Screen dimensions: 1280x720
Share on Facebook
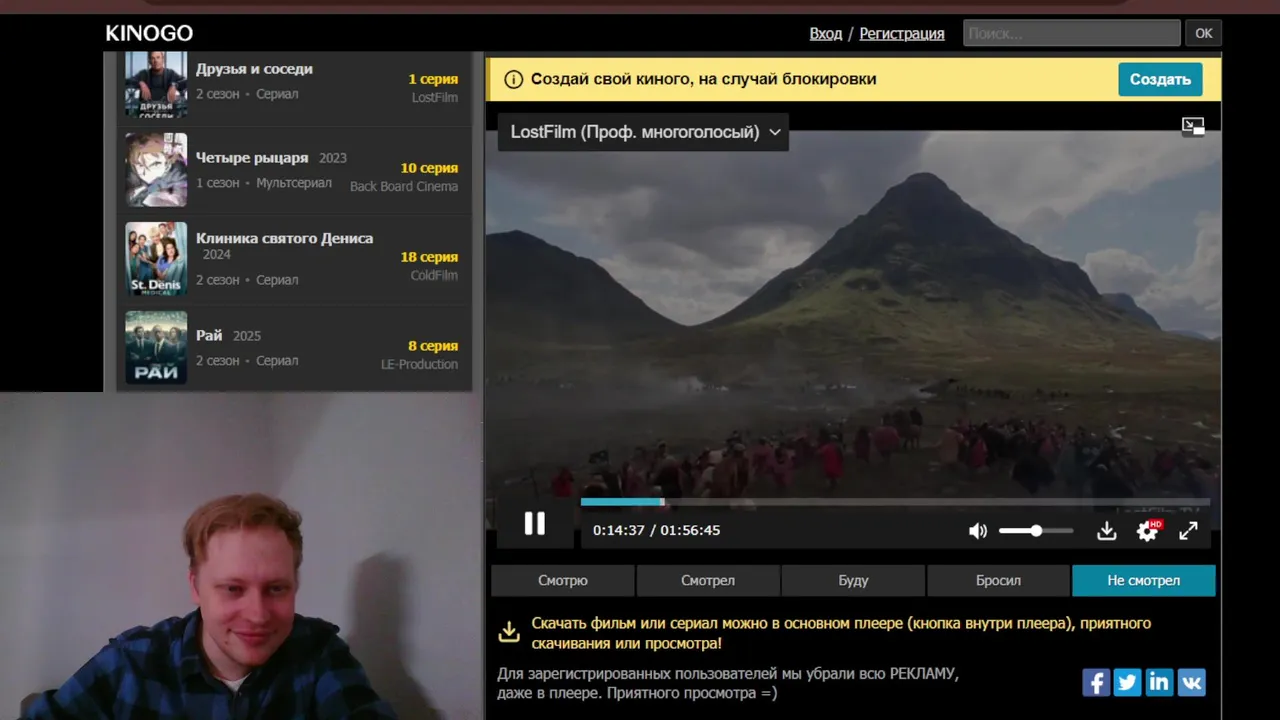tap(1096, 682)
